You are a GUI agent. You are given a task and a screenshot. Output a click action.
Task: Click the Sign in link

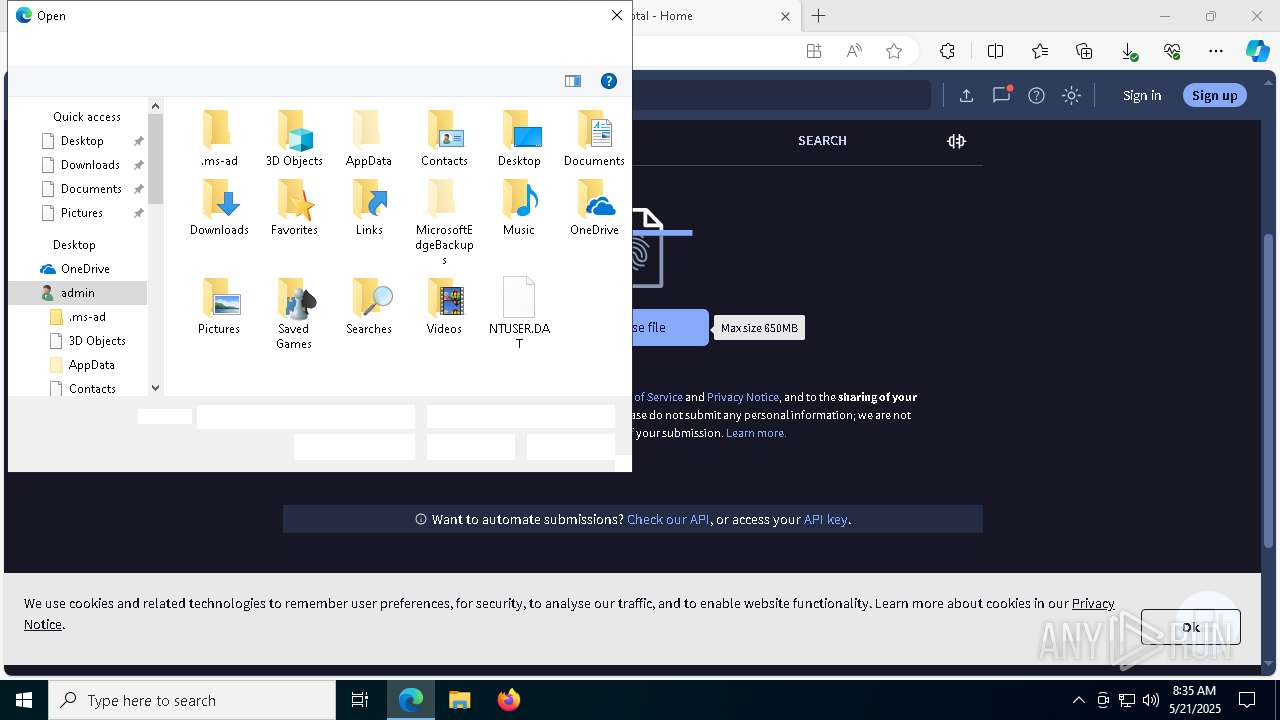point(1142,96)
